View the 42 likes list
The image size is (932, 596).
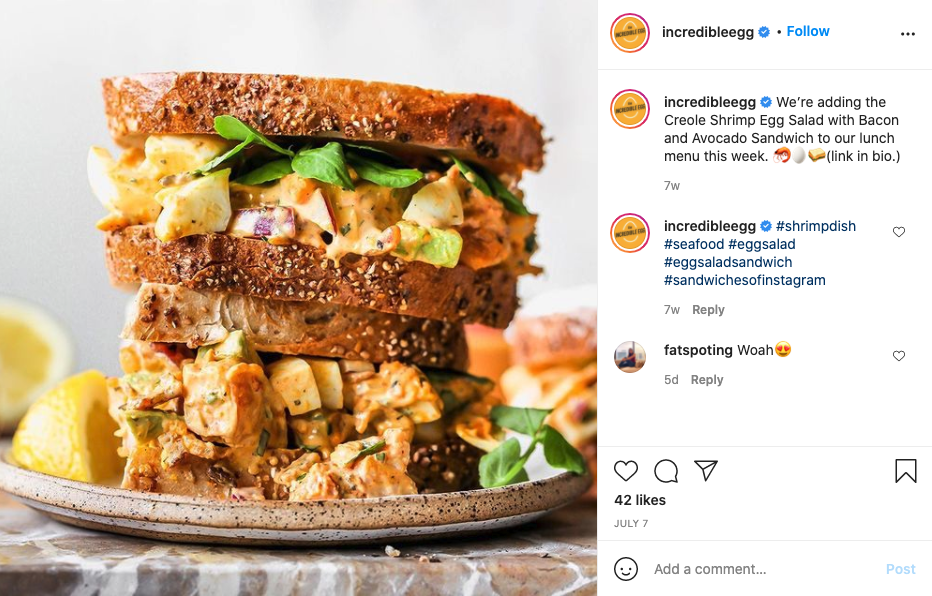point(640,500)
